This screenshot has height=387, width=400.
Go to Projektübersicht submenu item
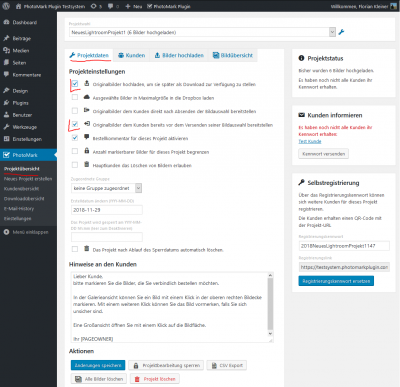point(22,169)
